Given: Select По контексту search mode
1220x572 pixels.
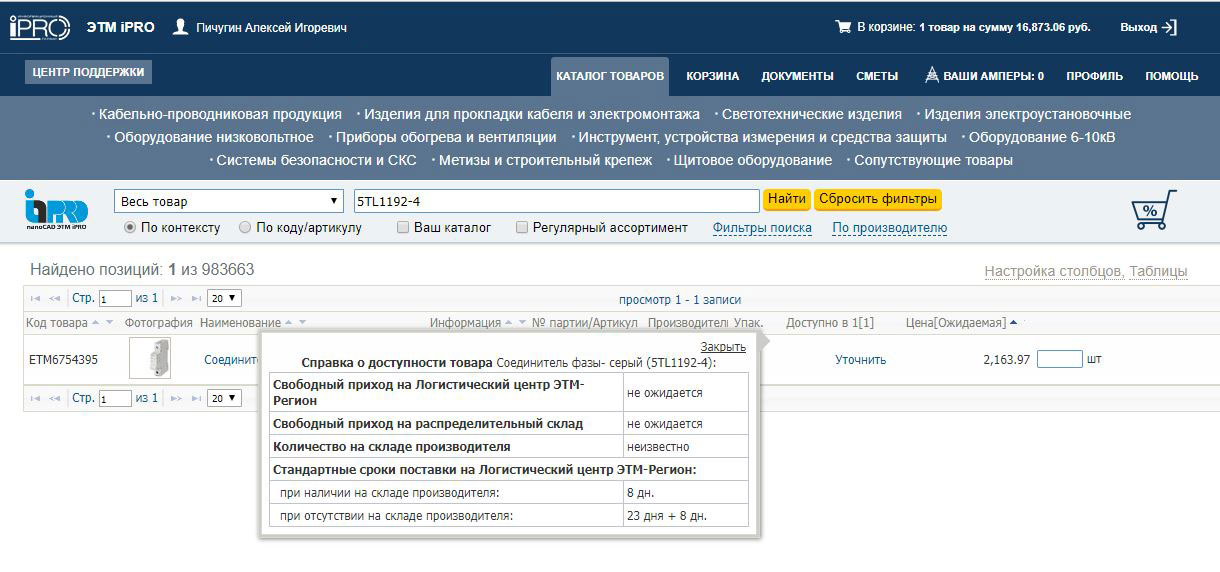Looking at the screenshot, I should tap(130, 228).
